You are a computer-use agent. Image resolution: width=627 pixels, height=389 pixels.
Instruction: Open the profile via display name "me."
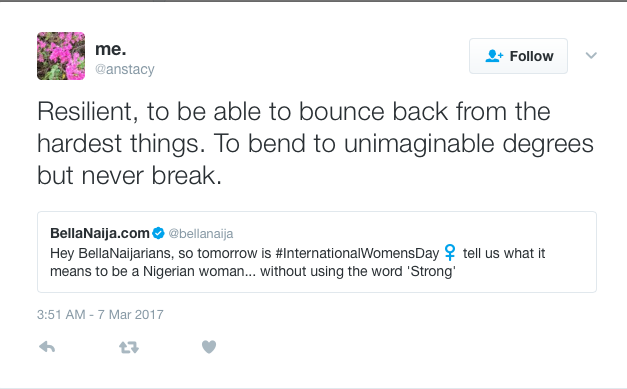[111, 49]
